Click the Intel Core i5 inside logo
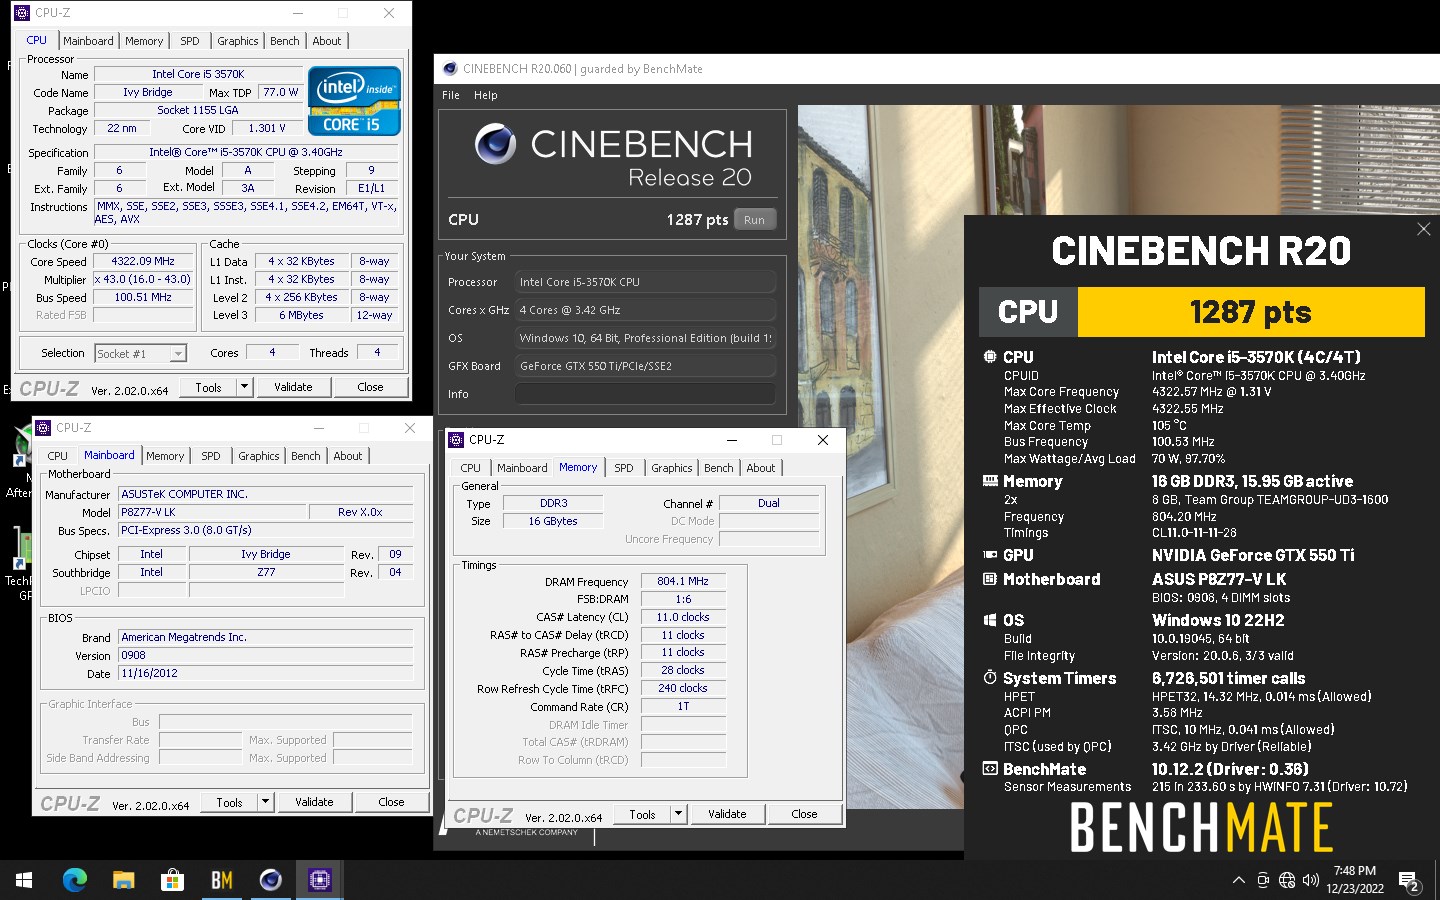The height and width of the screenshot is (900, 1440). tap(354, 101)
